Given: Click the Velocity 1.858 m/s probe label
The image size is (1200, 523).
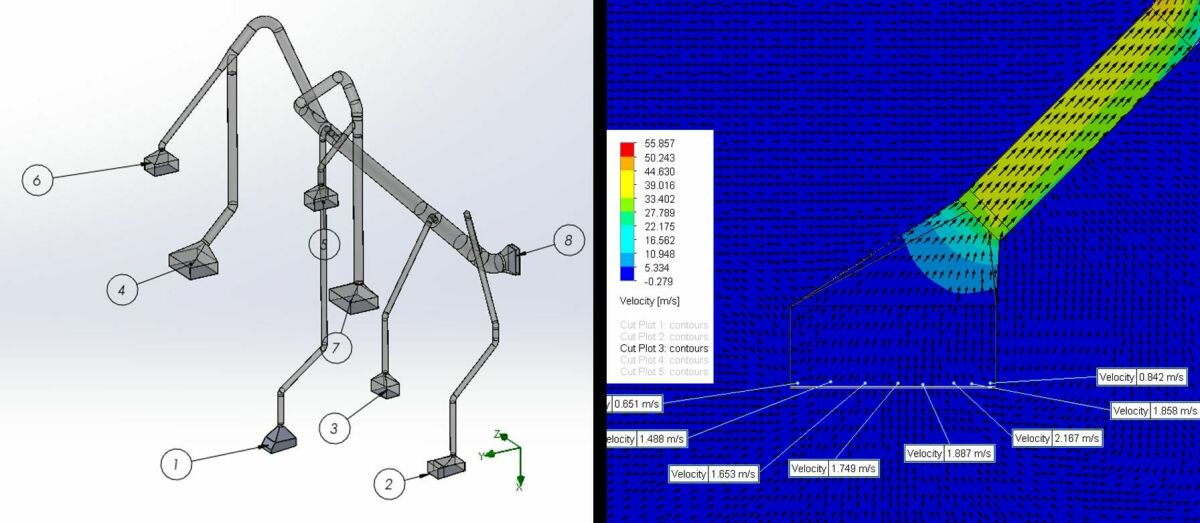Looking at the screenshot, I should (x=1155, y=411).
